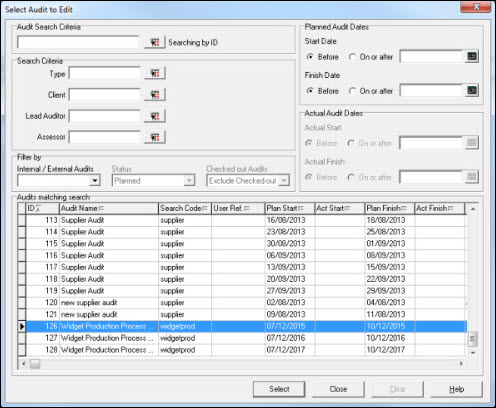This screenshot has height=408, width=496.
Task: Select Finish Date 'On or after' radio button
Action: click(352, 91)
